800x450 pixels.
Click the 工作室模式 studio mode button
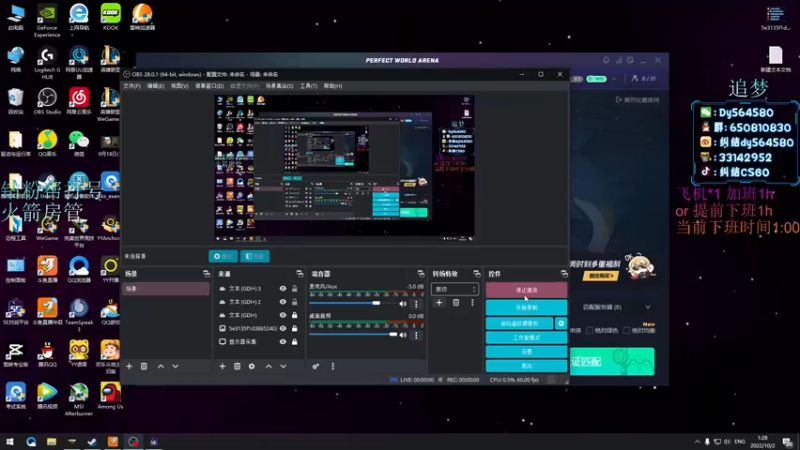(x=526, y=337)
